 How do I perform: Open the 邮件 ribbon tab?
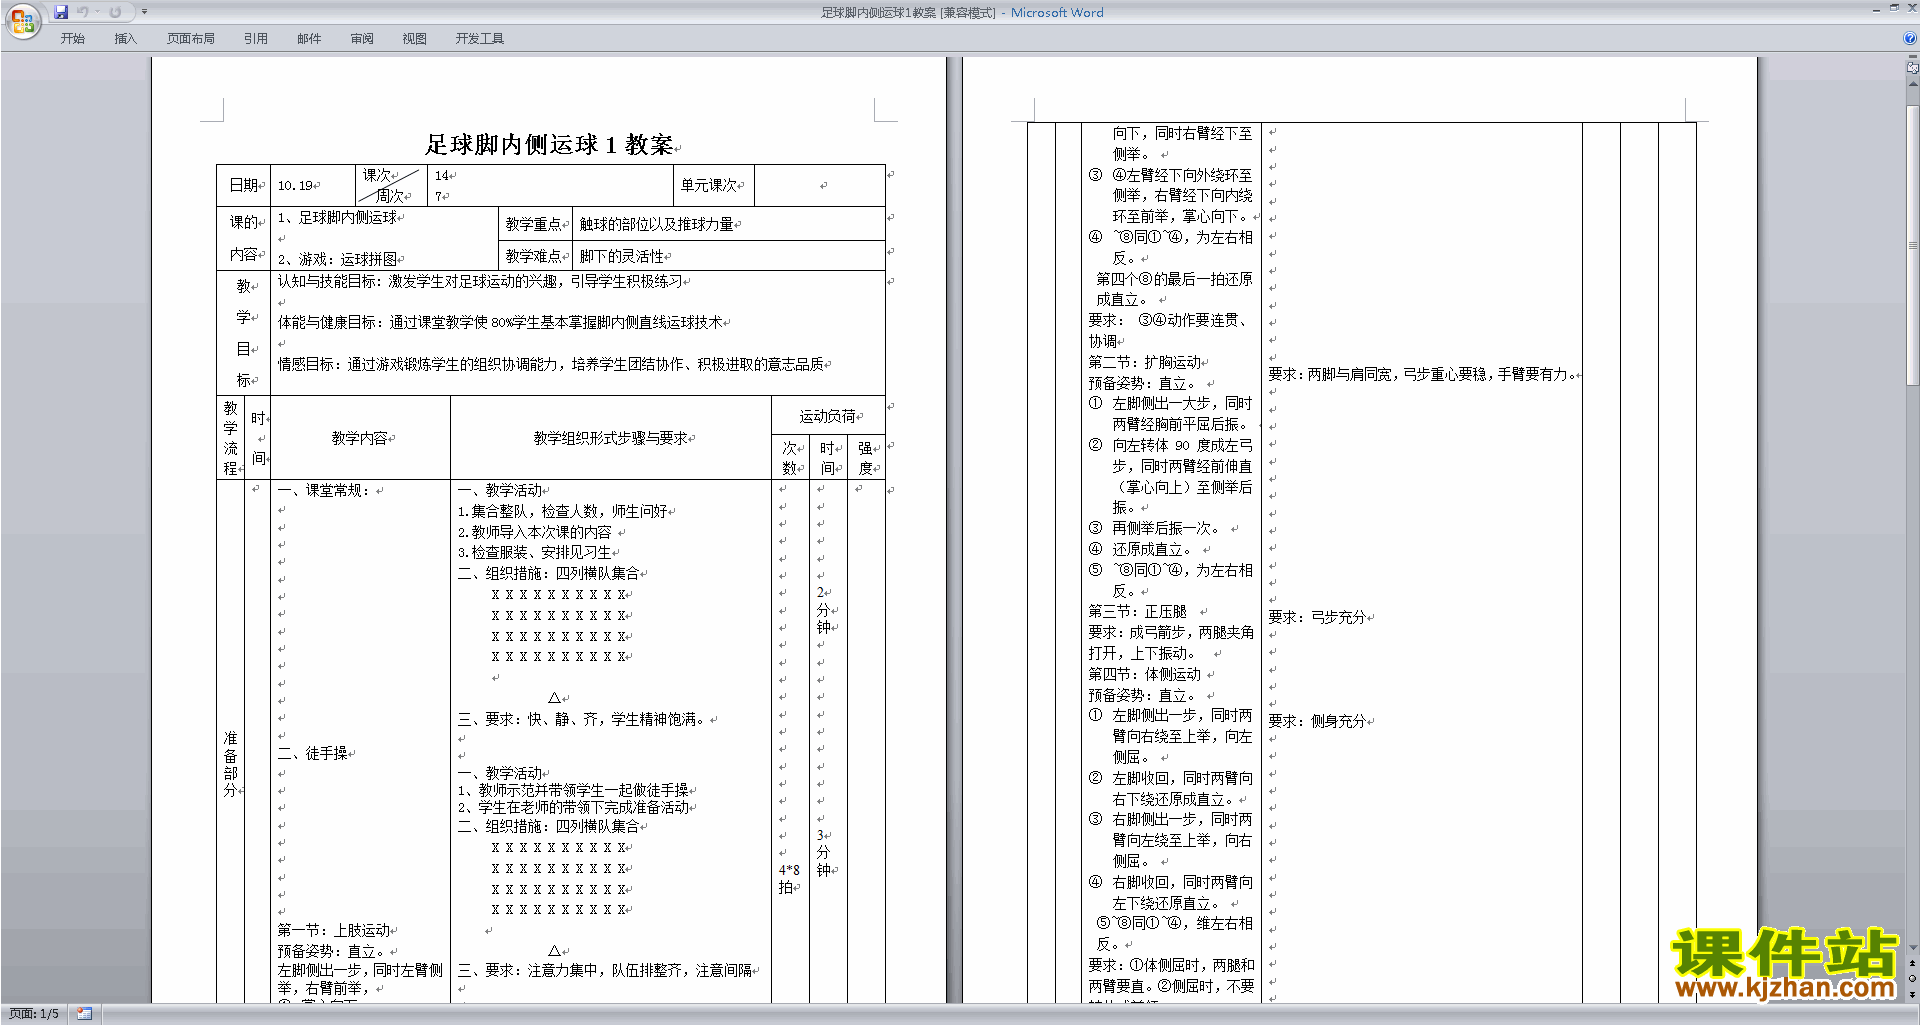309,38
